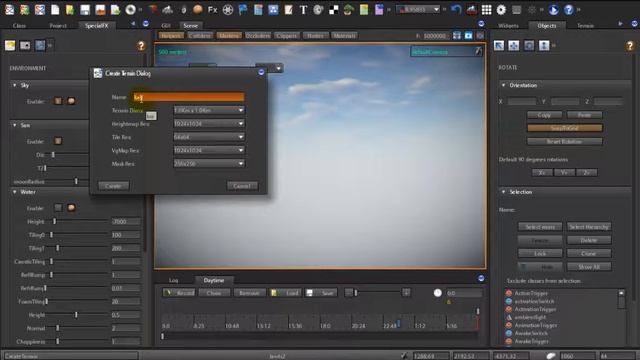
Task: Click the purple document icon in toolbar
Action: 379,9
